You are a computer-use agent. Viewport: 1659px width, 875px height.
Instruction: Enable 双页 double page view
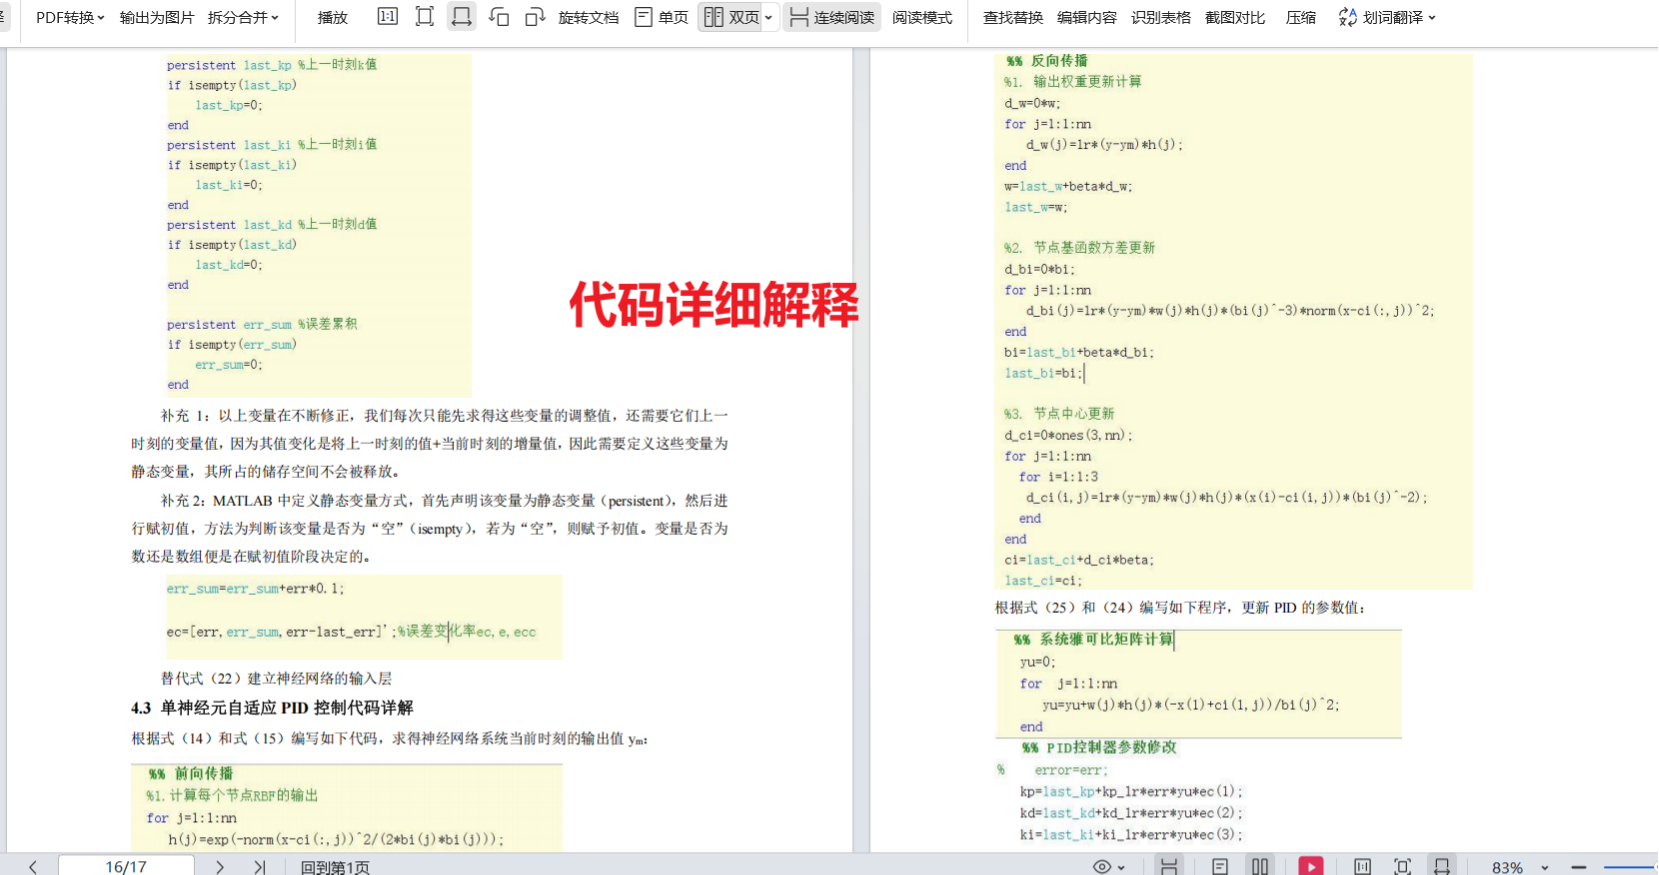pyautogui.click(x=732, y=17)
